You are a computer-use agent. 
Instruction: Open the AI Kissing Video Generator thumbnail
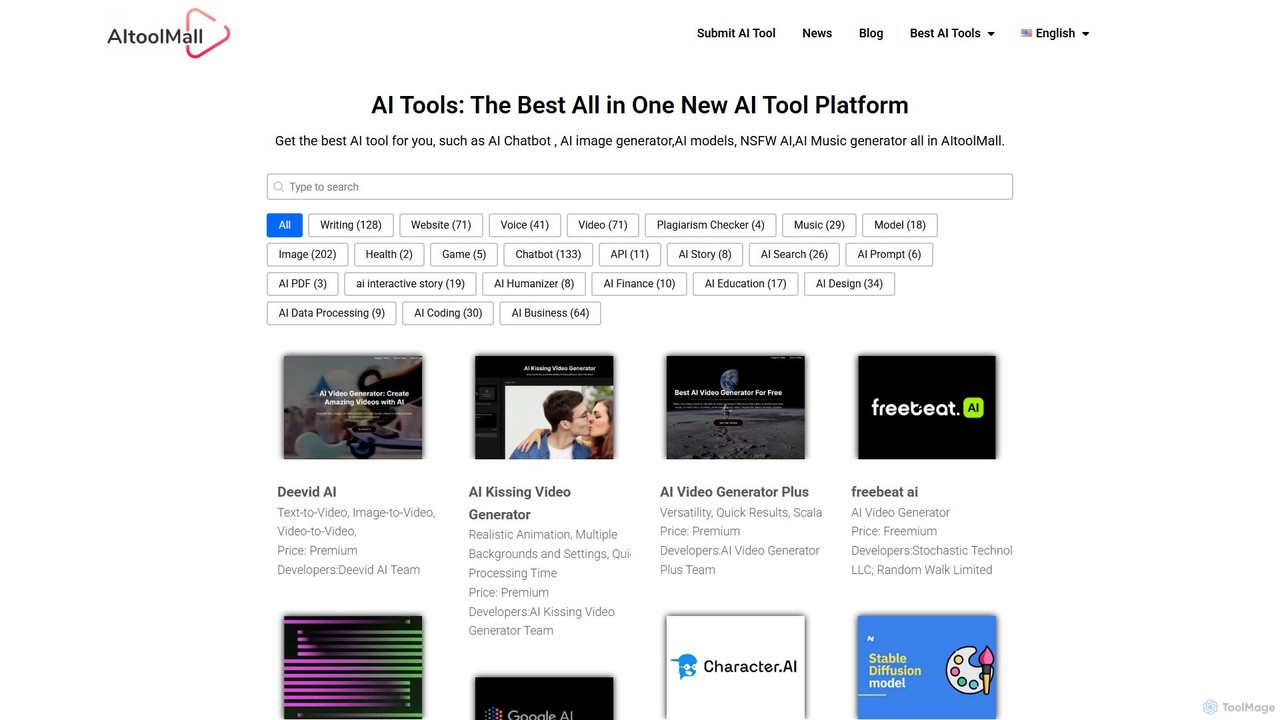pos(544,407)
